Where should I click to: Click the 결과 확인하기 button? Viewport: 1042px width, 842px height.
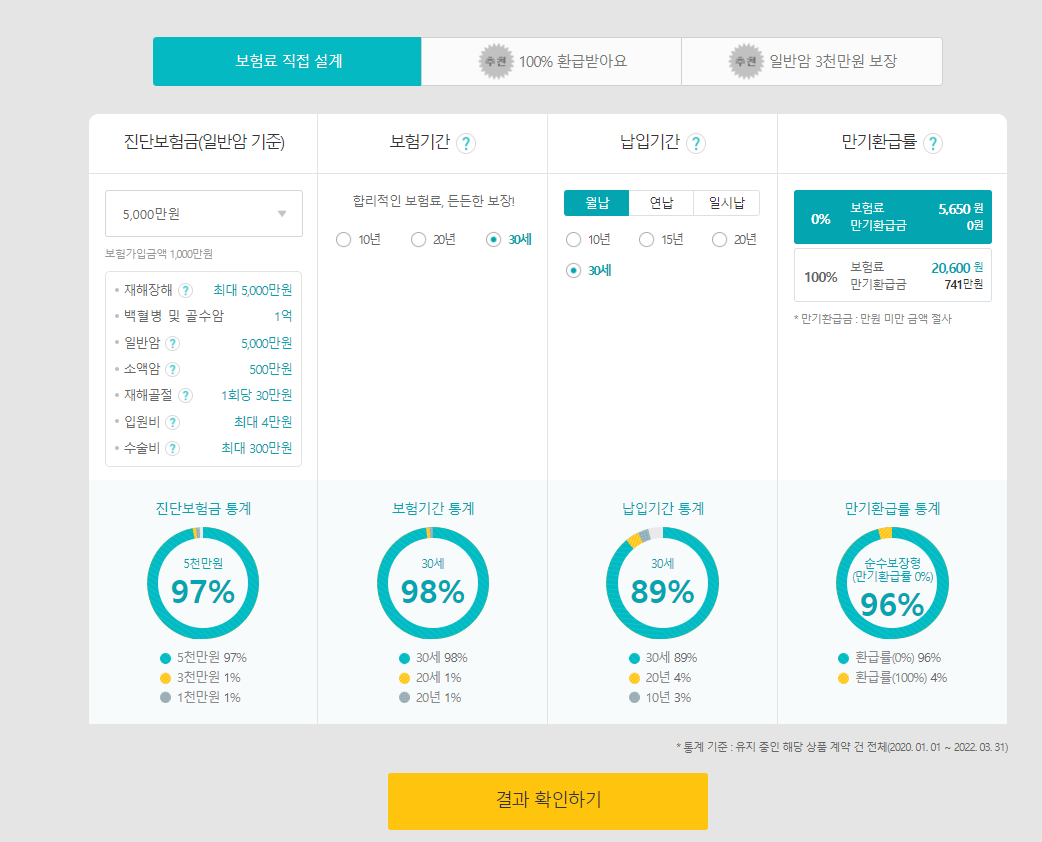547,801
